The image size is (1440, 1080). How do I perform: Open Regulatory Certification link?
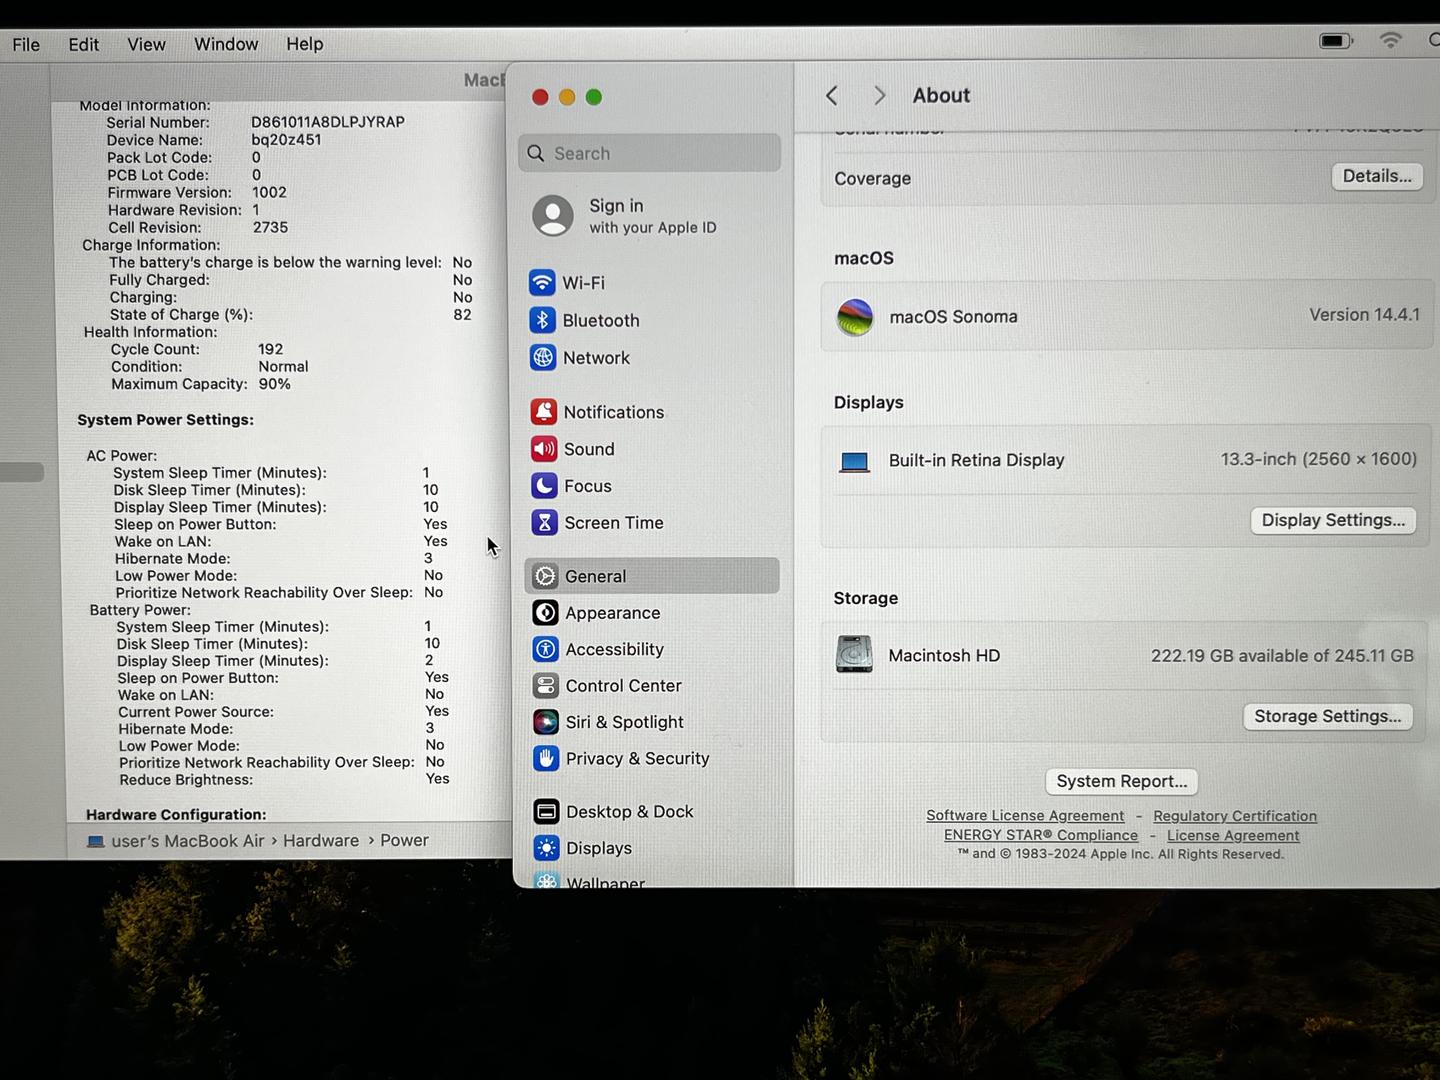click(x=1235, y=816)
